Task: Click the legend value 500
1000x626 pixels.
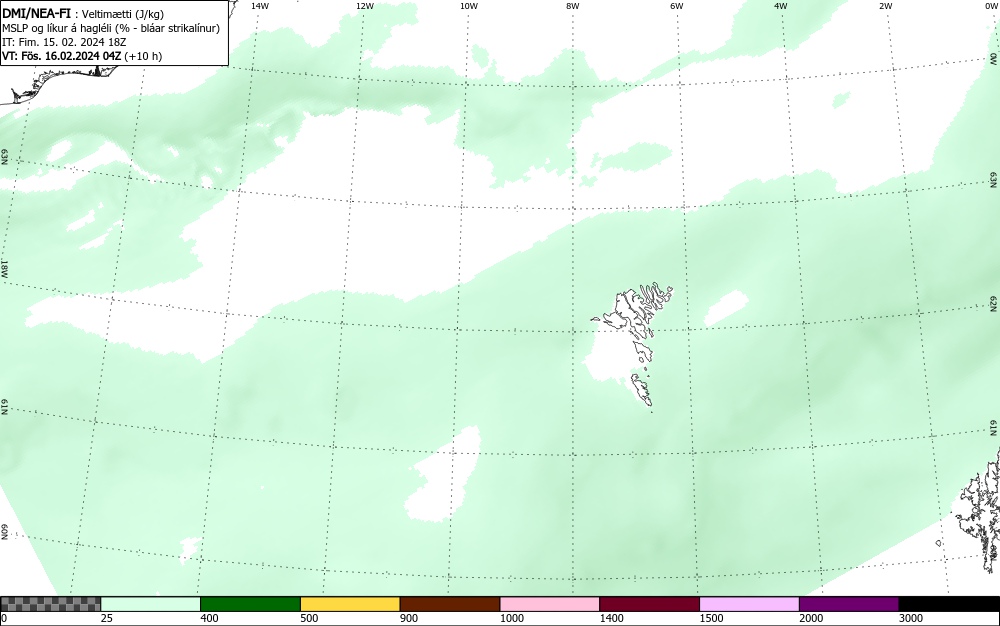Action: click(309, 618)
